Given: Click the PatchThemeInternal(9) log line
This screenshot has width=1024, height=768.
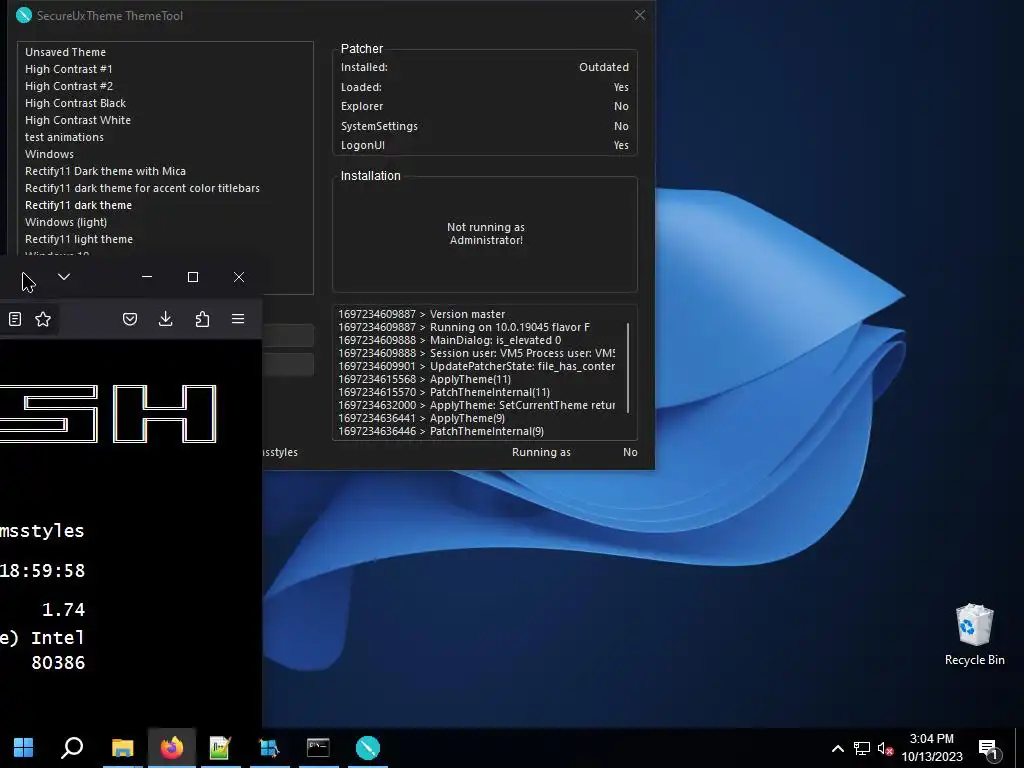Looking at the screenshot, I should click(441, 431).
